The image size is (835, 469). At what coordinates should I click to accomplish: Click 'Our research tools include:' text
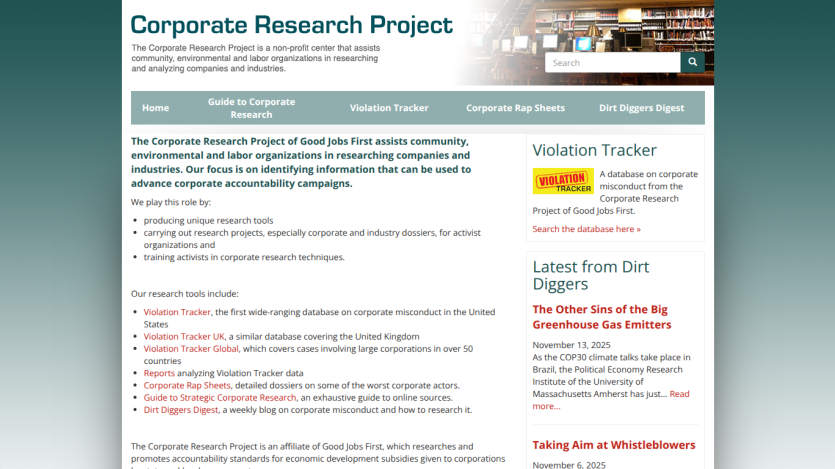coord(185,294)
